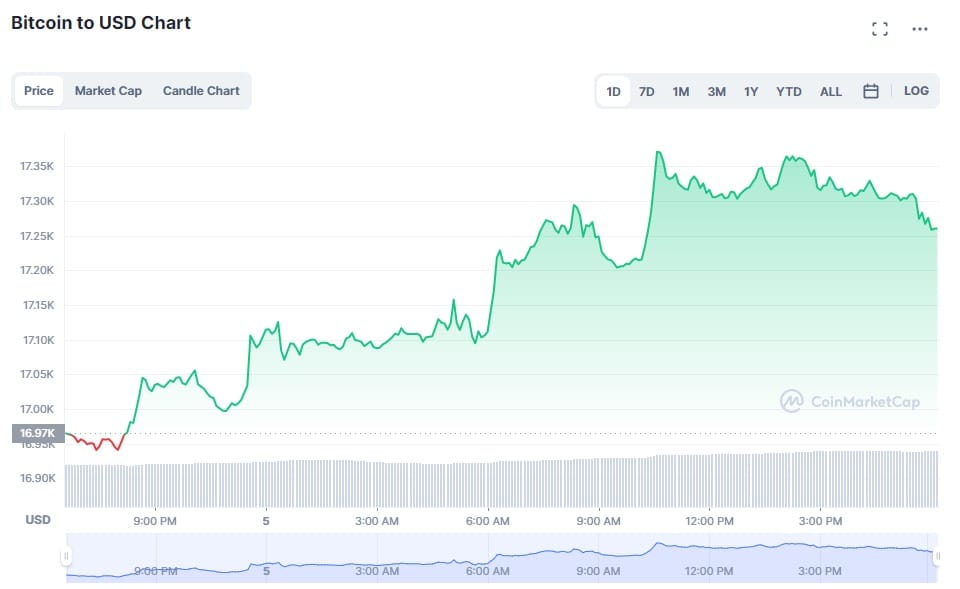Select the 7D time range
This screenshot has width=960, height=589.
point(647,91)
